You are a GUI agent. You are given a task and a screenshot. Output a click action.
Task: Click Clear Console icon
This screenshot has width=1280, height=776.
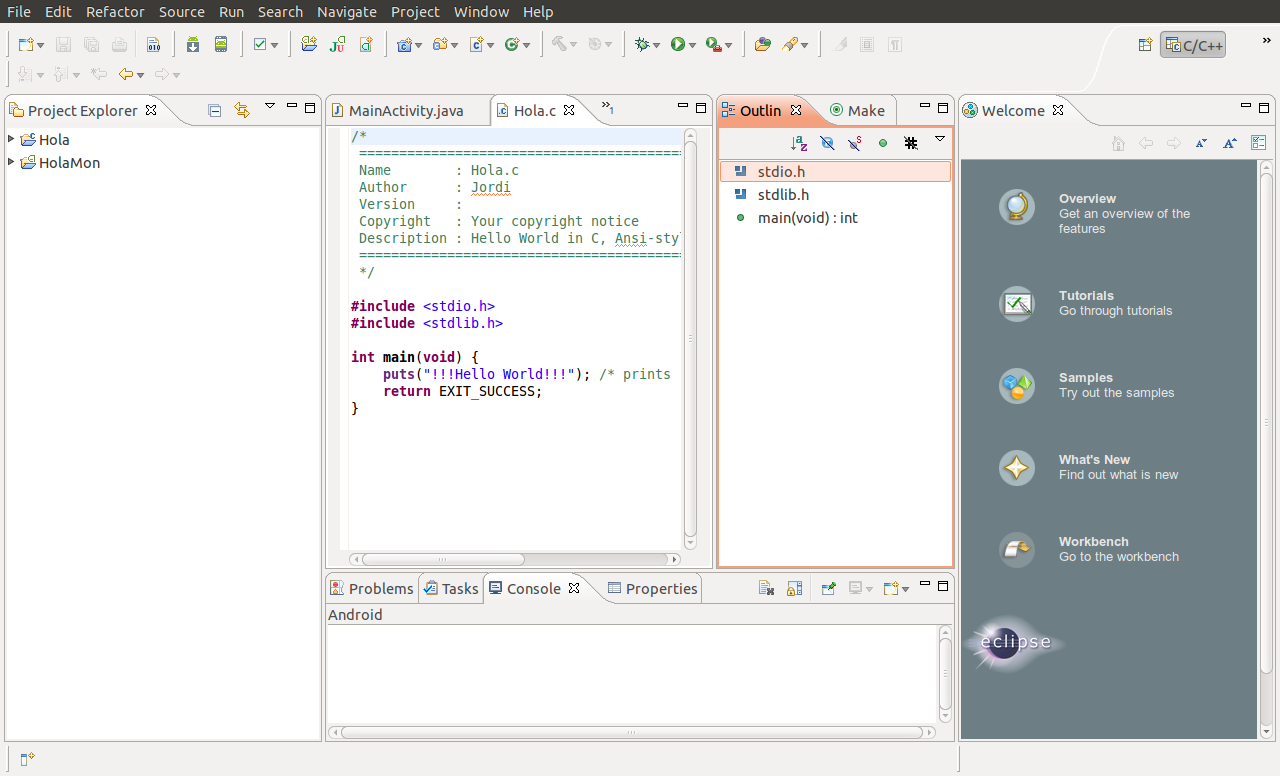tap(766, 589)
